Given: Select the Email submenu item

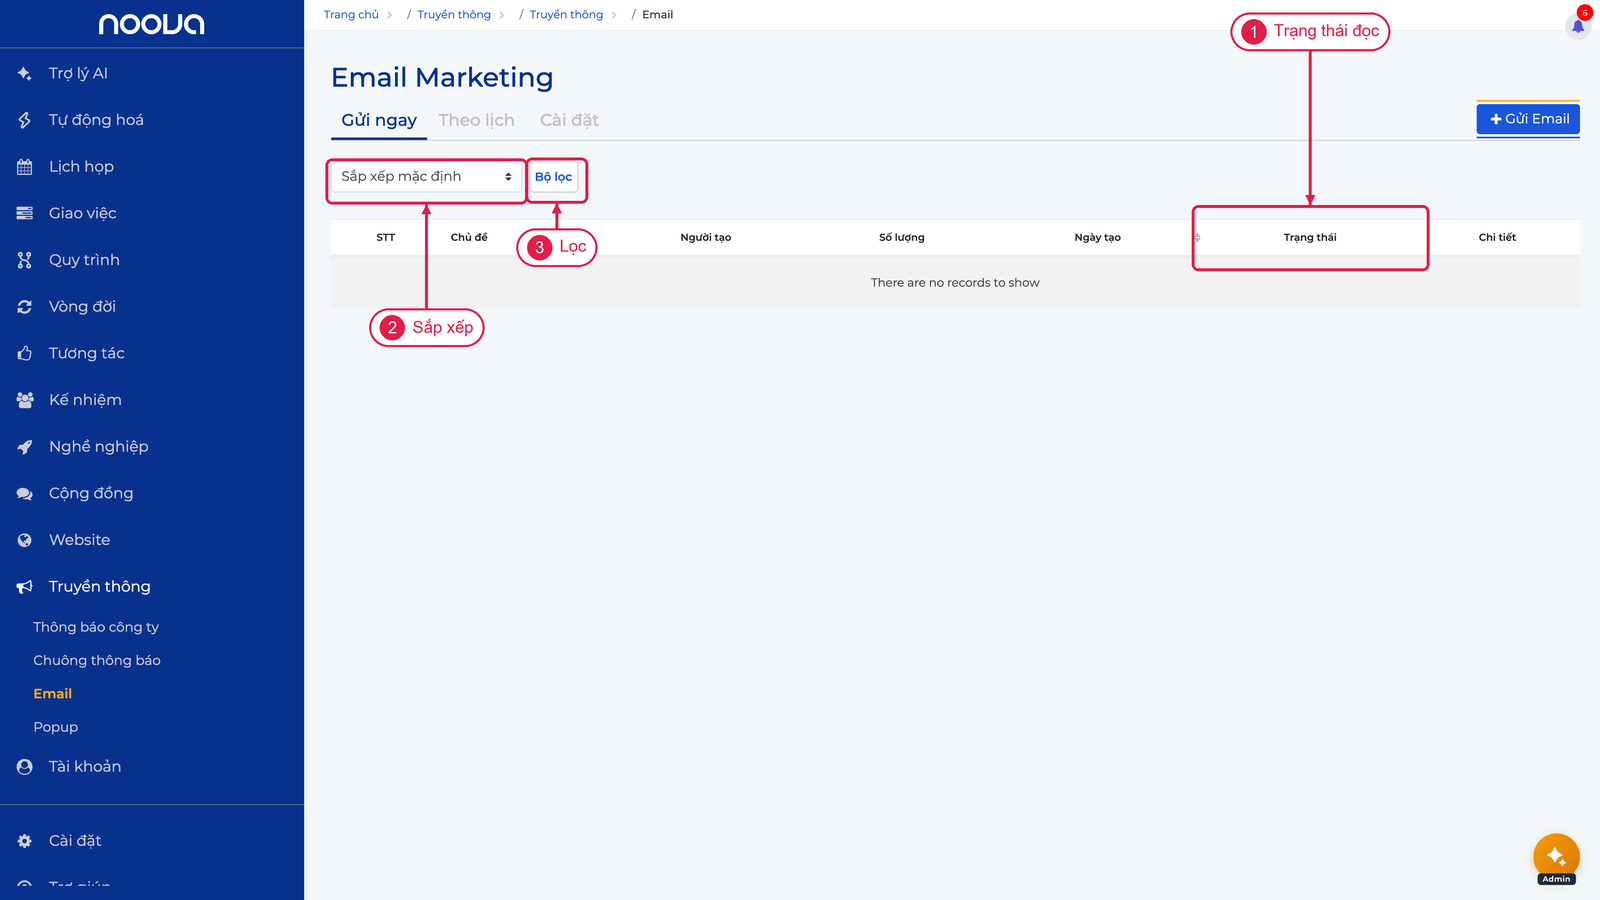Looking at the screenshot, I should [53, 694].
